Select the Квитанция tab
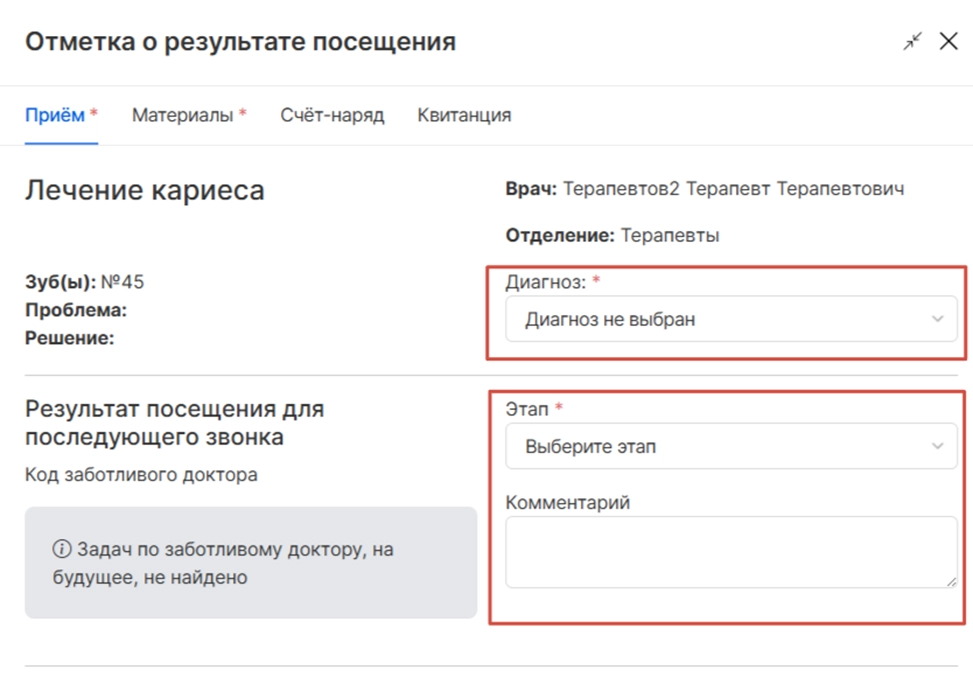 [464, 115]
